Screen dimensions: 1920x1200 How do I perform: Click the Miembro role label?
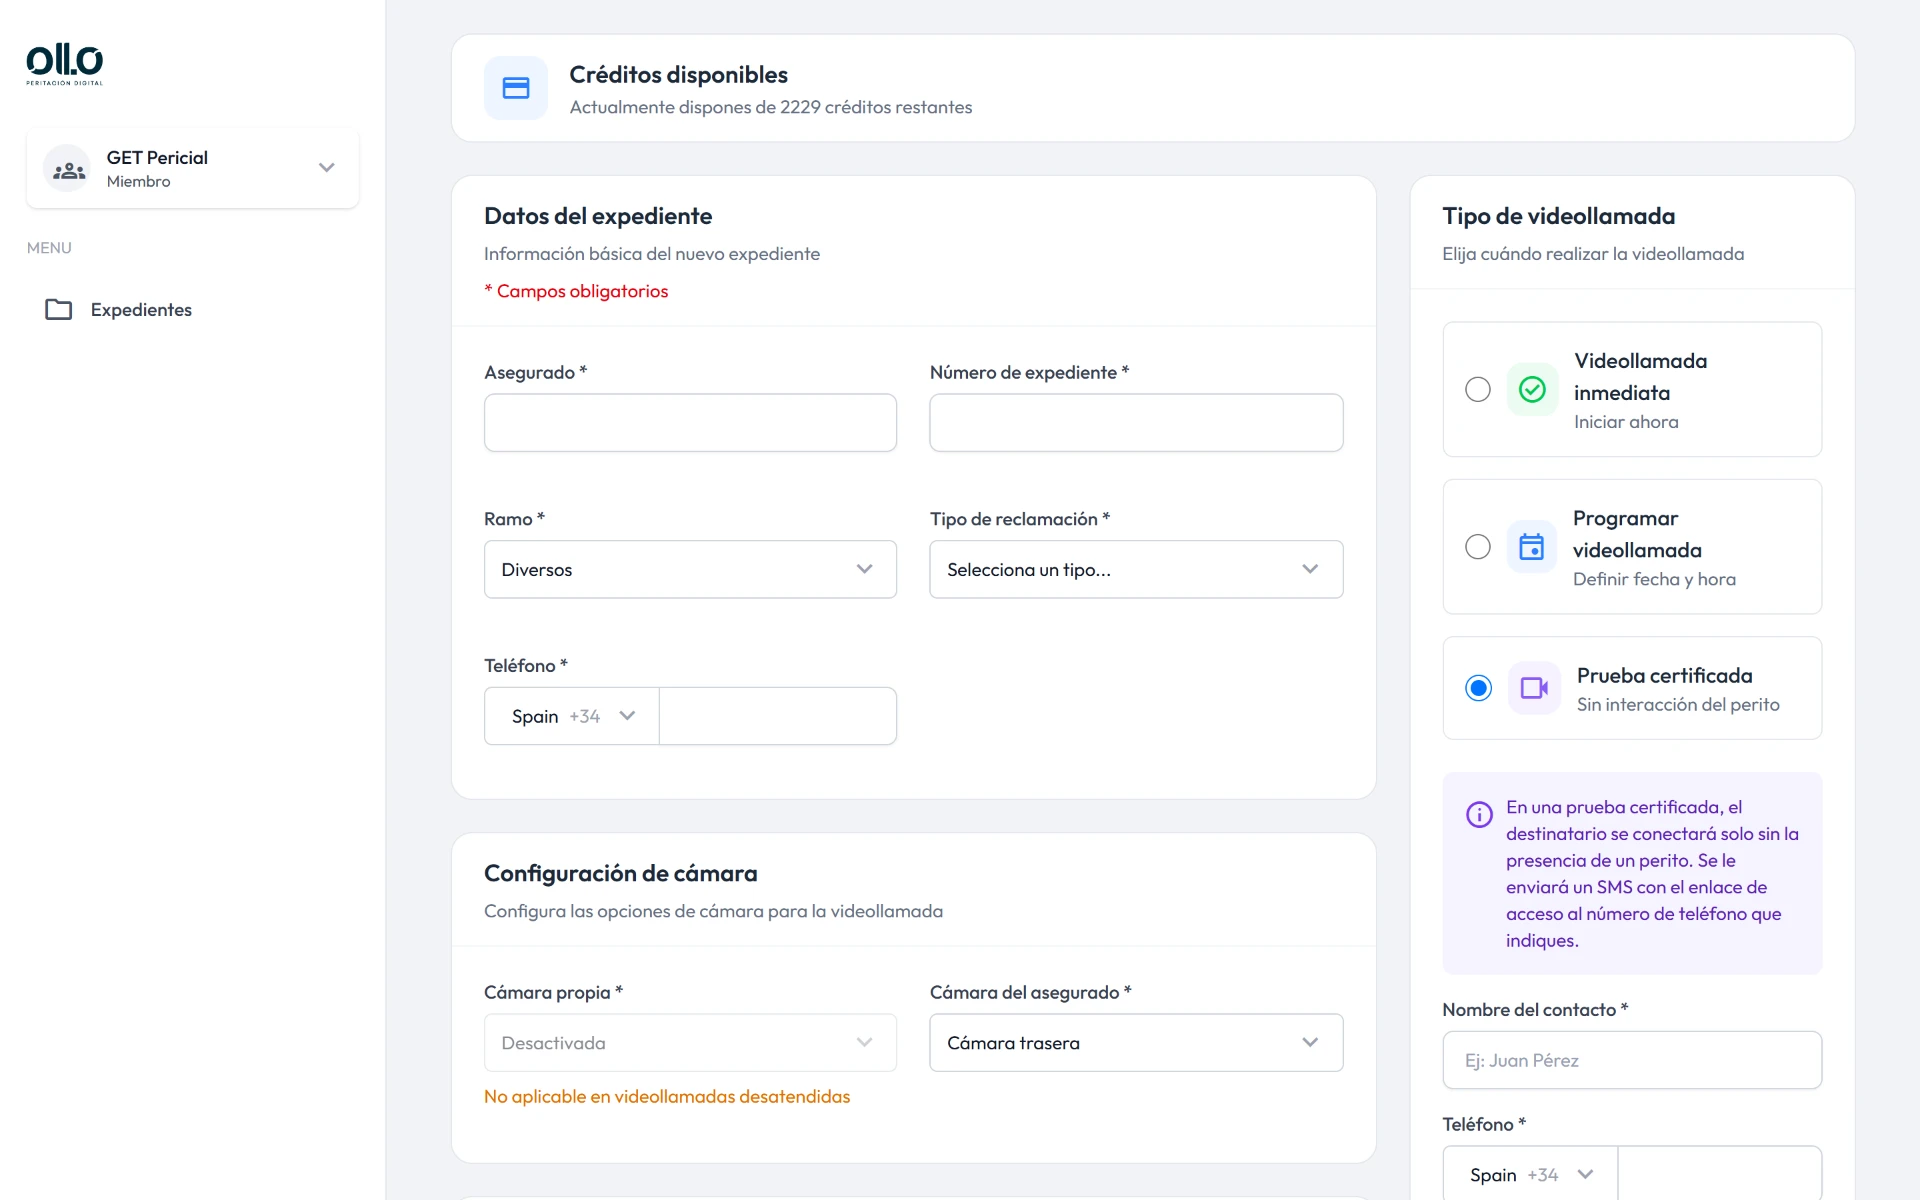(139, 181)
